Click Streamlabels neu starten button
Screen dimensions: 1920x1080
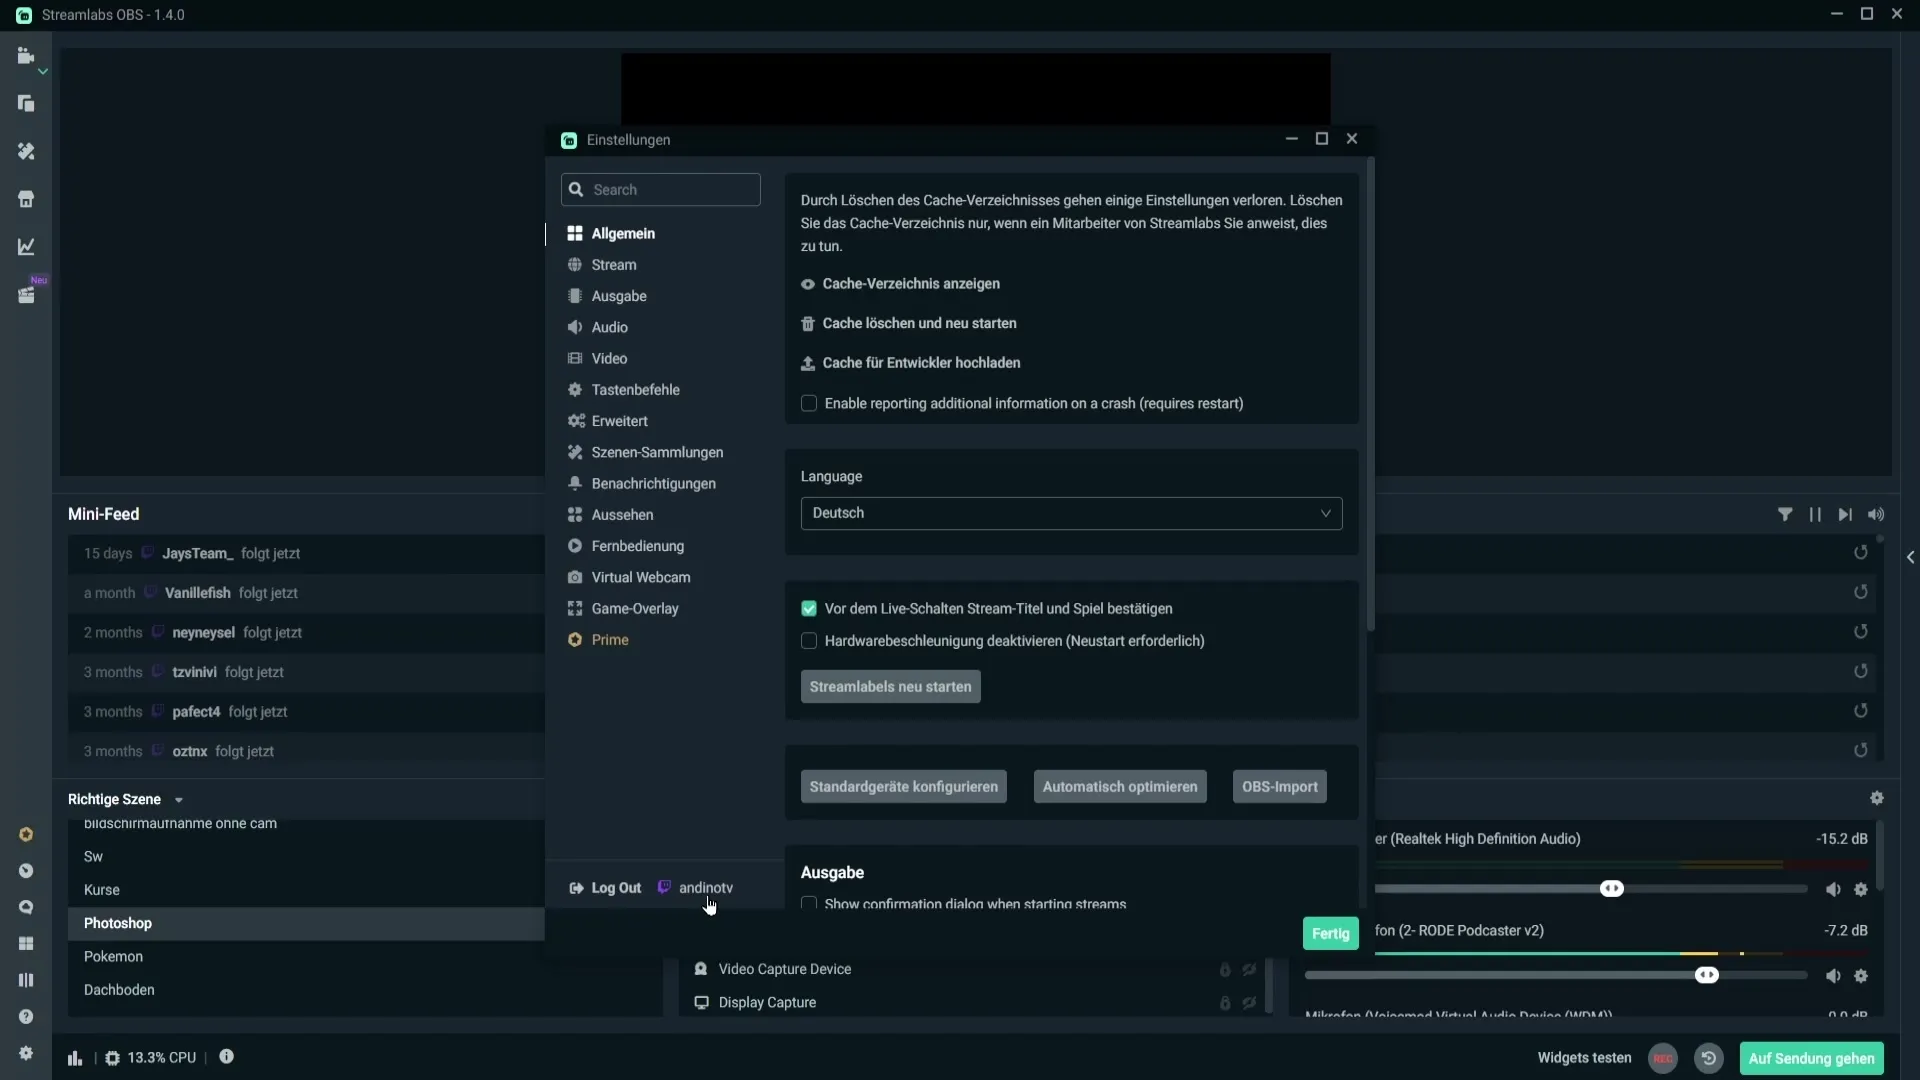890,687
